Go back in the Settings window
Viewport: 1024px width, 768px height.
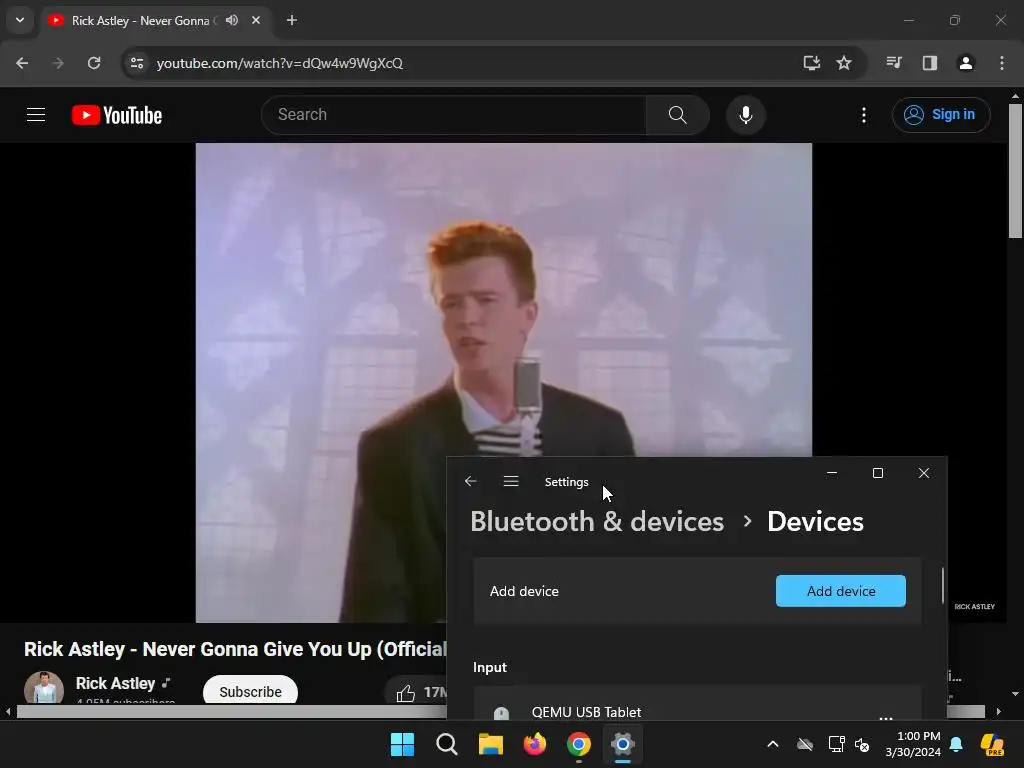tap(470, 481)
